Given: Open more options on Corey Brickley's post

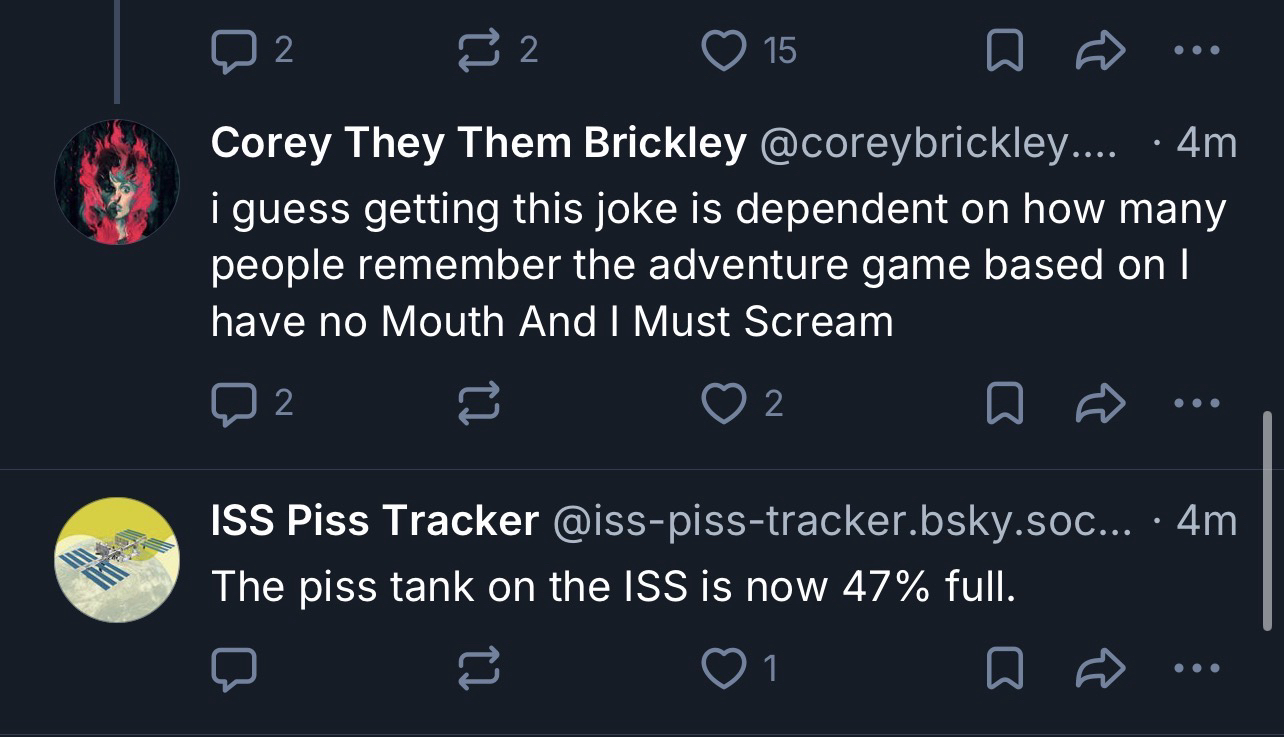Looking at the screenshot, I should tap(1199, 403).
